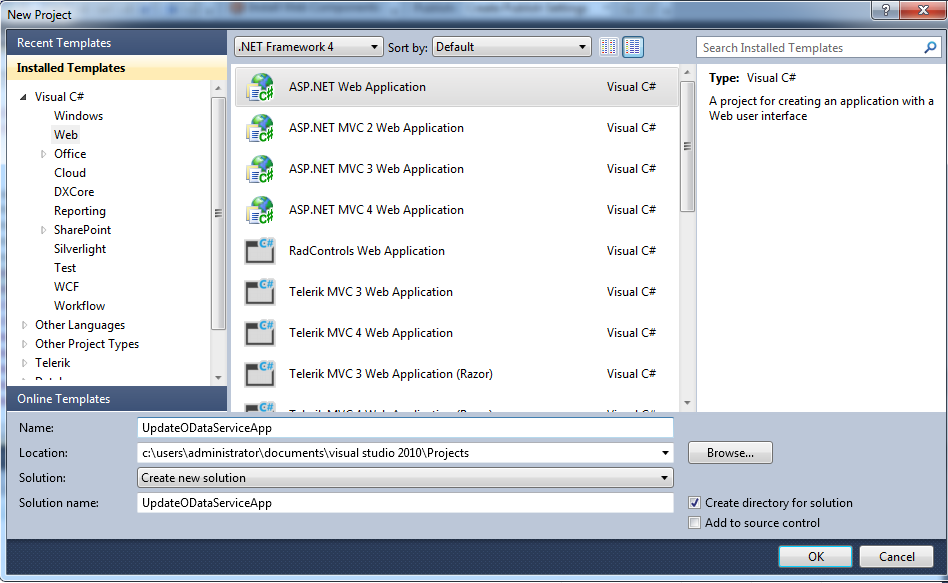This screenshot has width=948, height=583.
Task: Switch to small icons view
Action: point(609,47)
